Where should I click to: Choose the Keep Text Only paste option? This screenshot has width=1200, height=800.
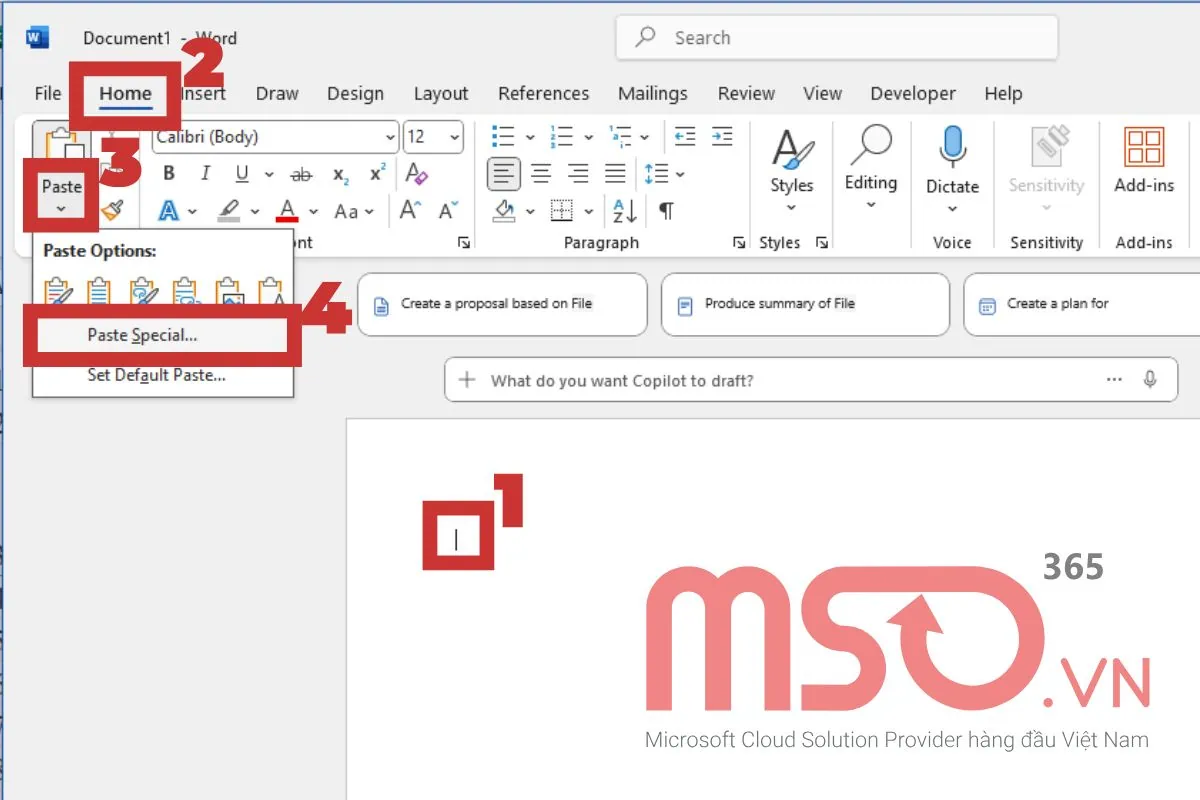coord(271,291)
